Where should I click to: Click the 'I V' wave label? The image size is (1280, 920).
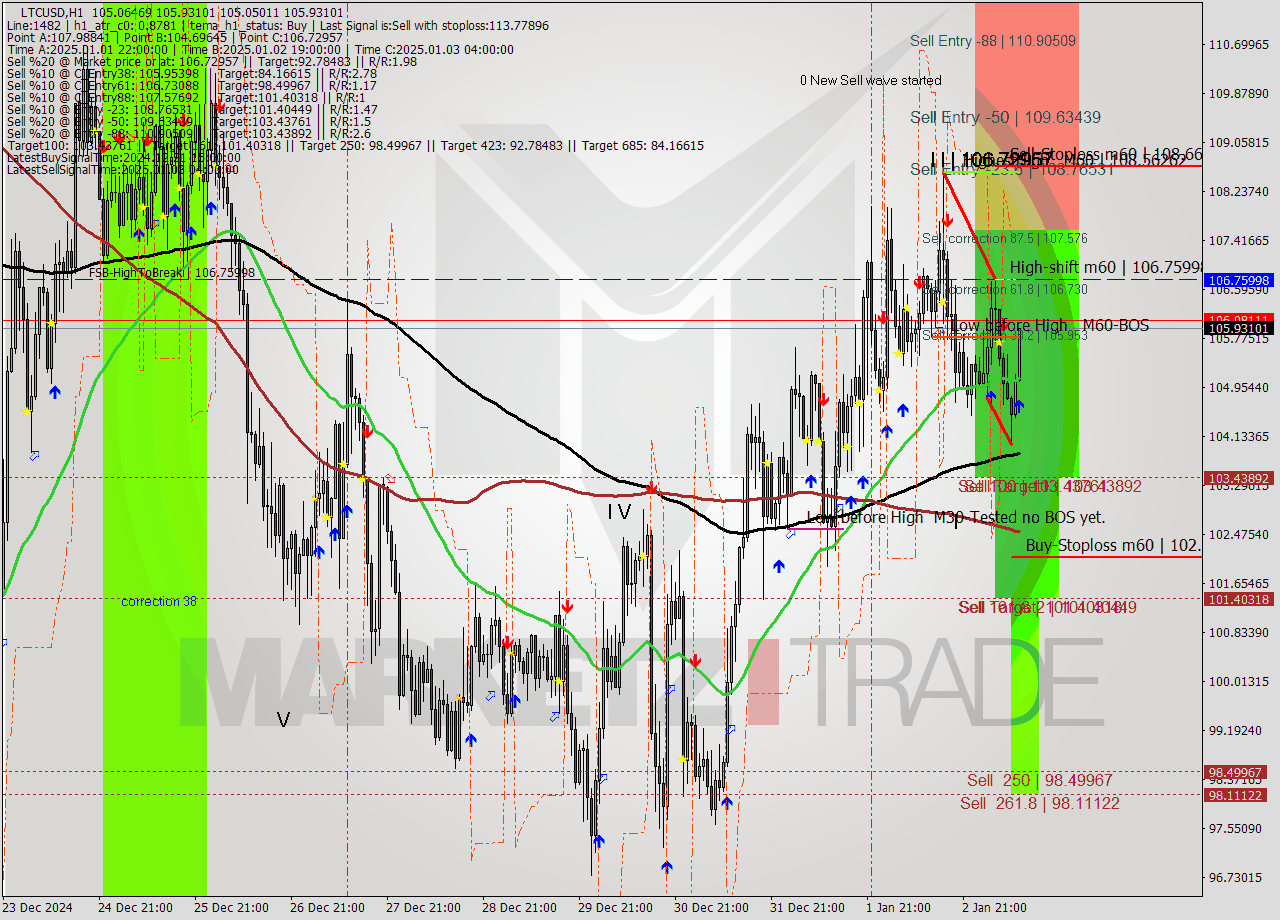pos(619,511)
